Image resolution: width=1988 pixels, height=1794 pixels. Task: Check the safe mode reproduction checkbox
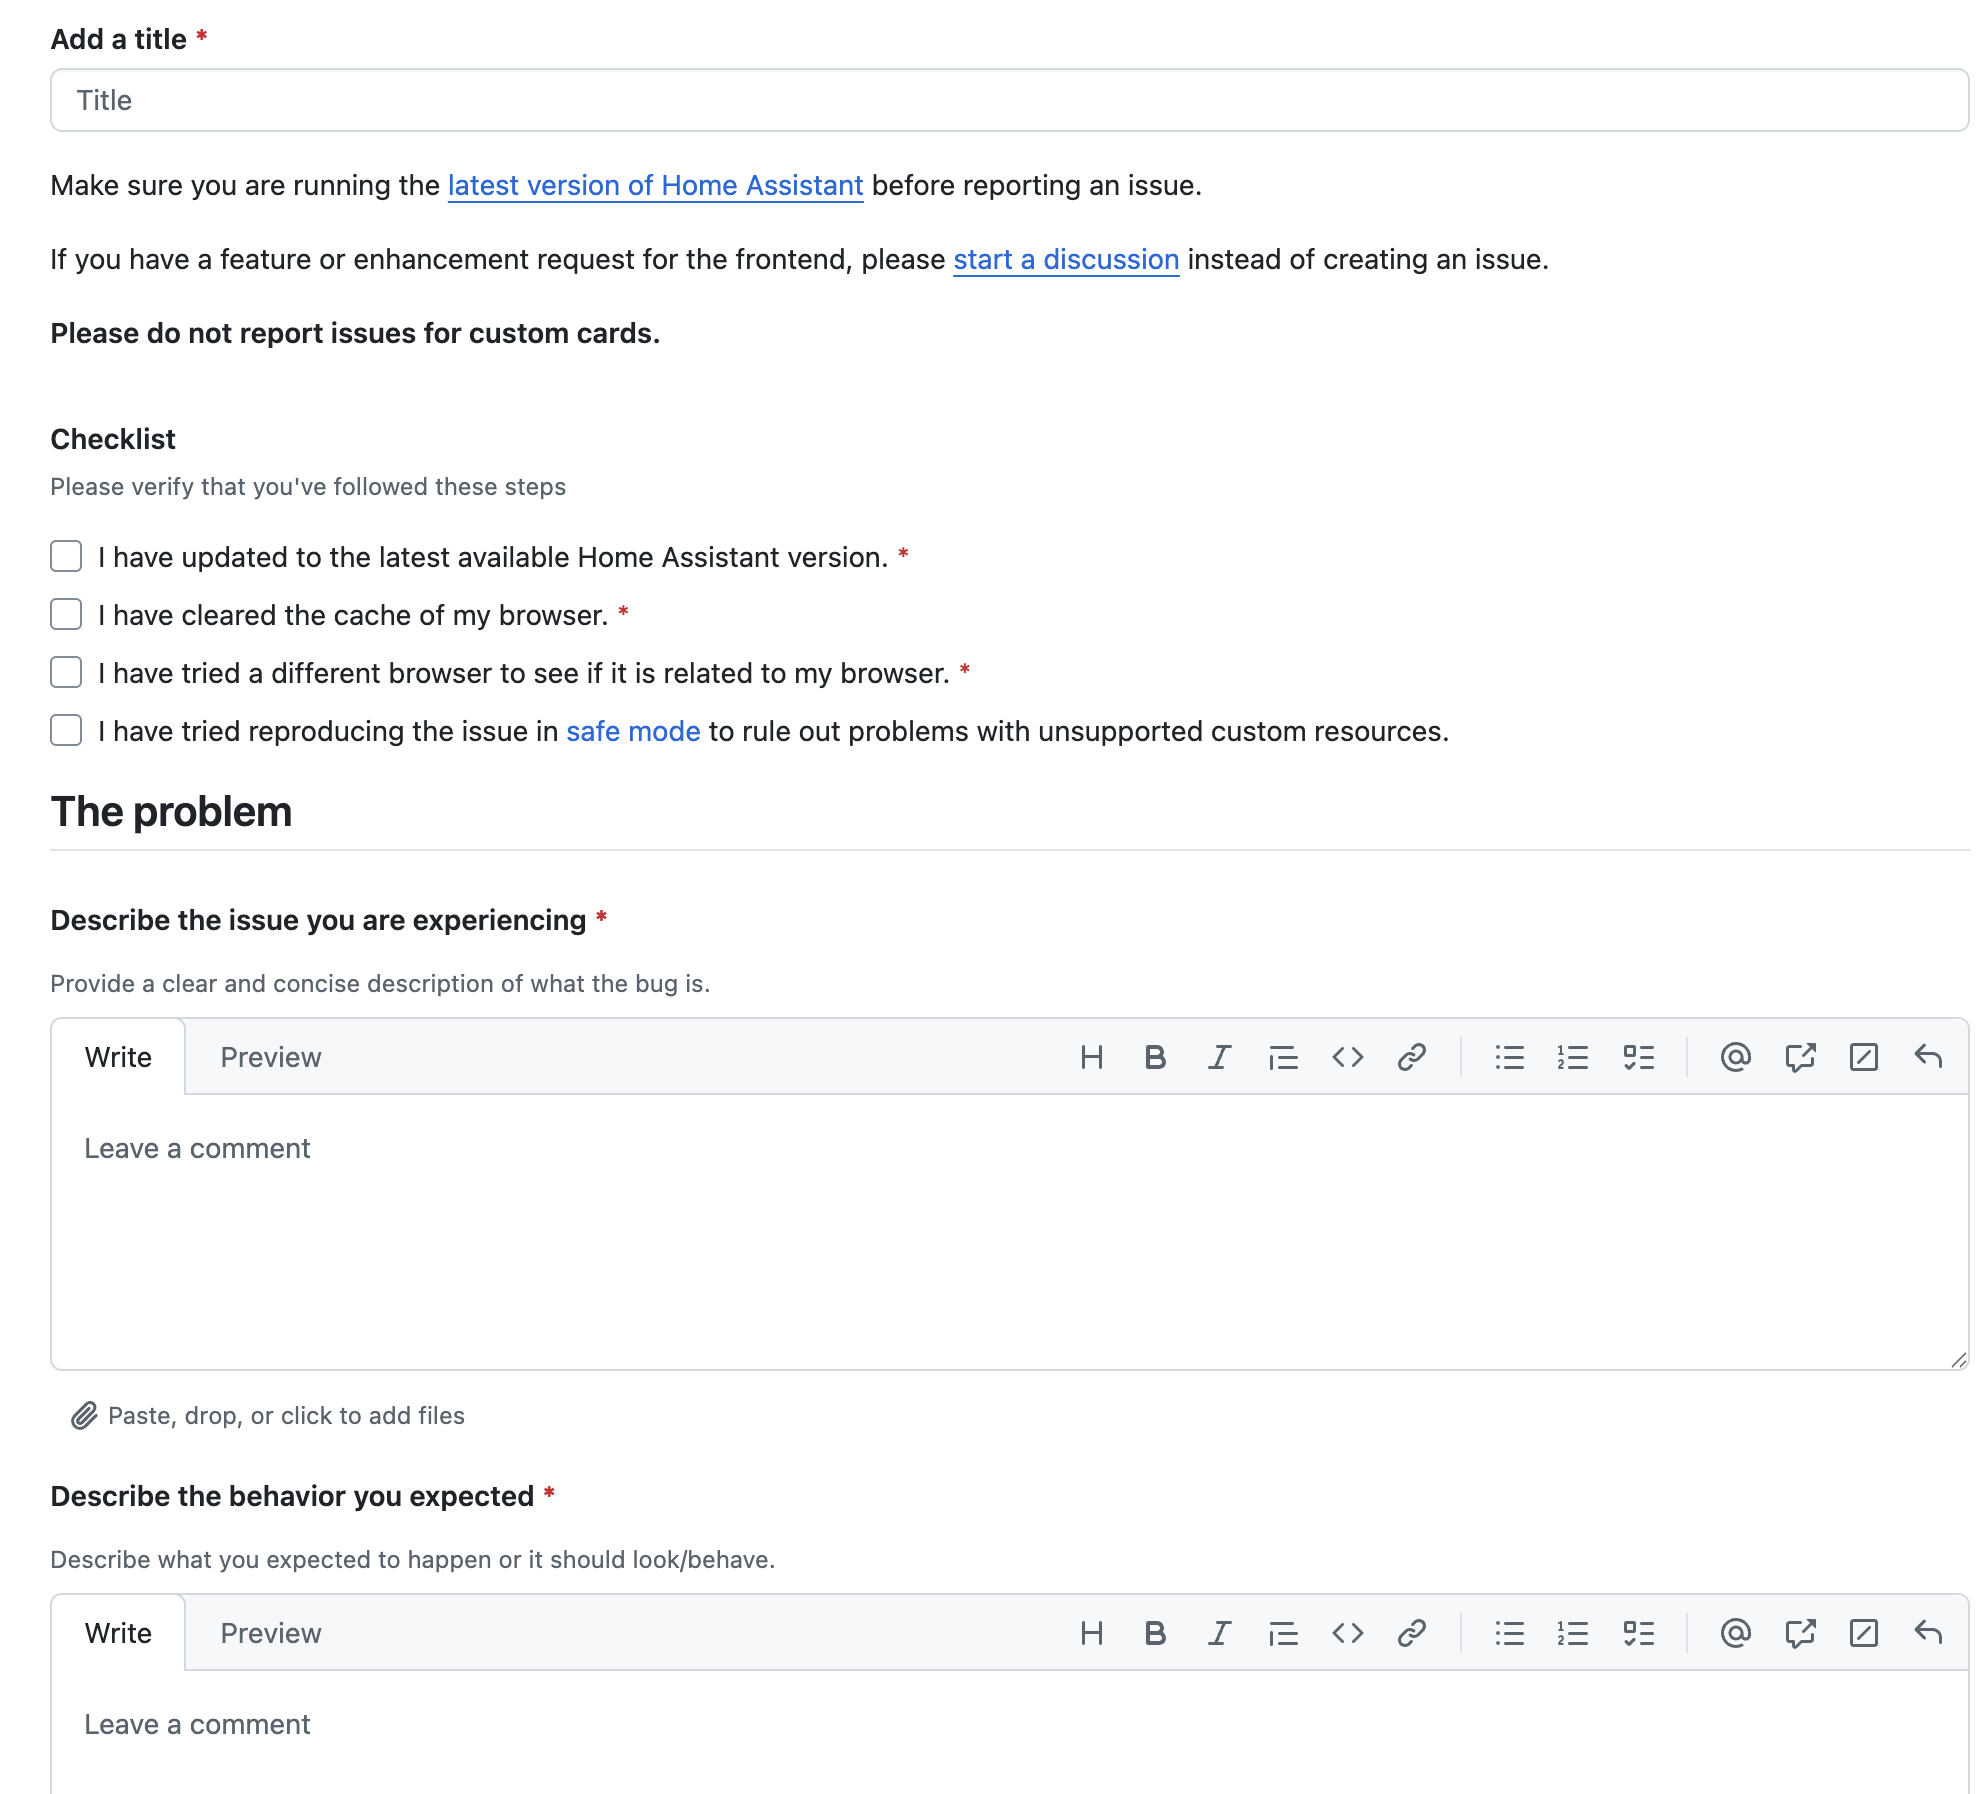coord(66,730)
